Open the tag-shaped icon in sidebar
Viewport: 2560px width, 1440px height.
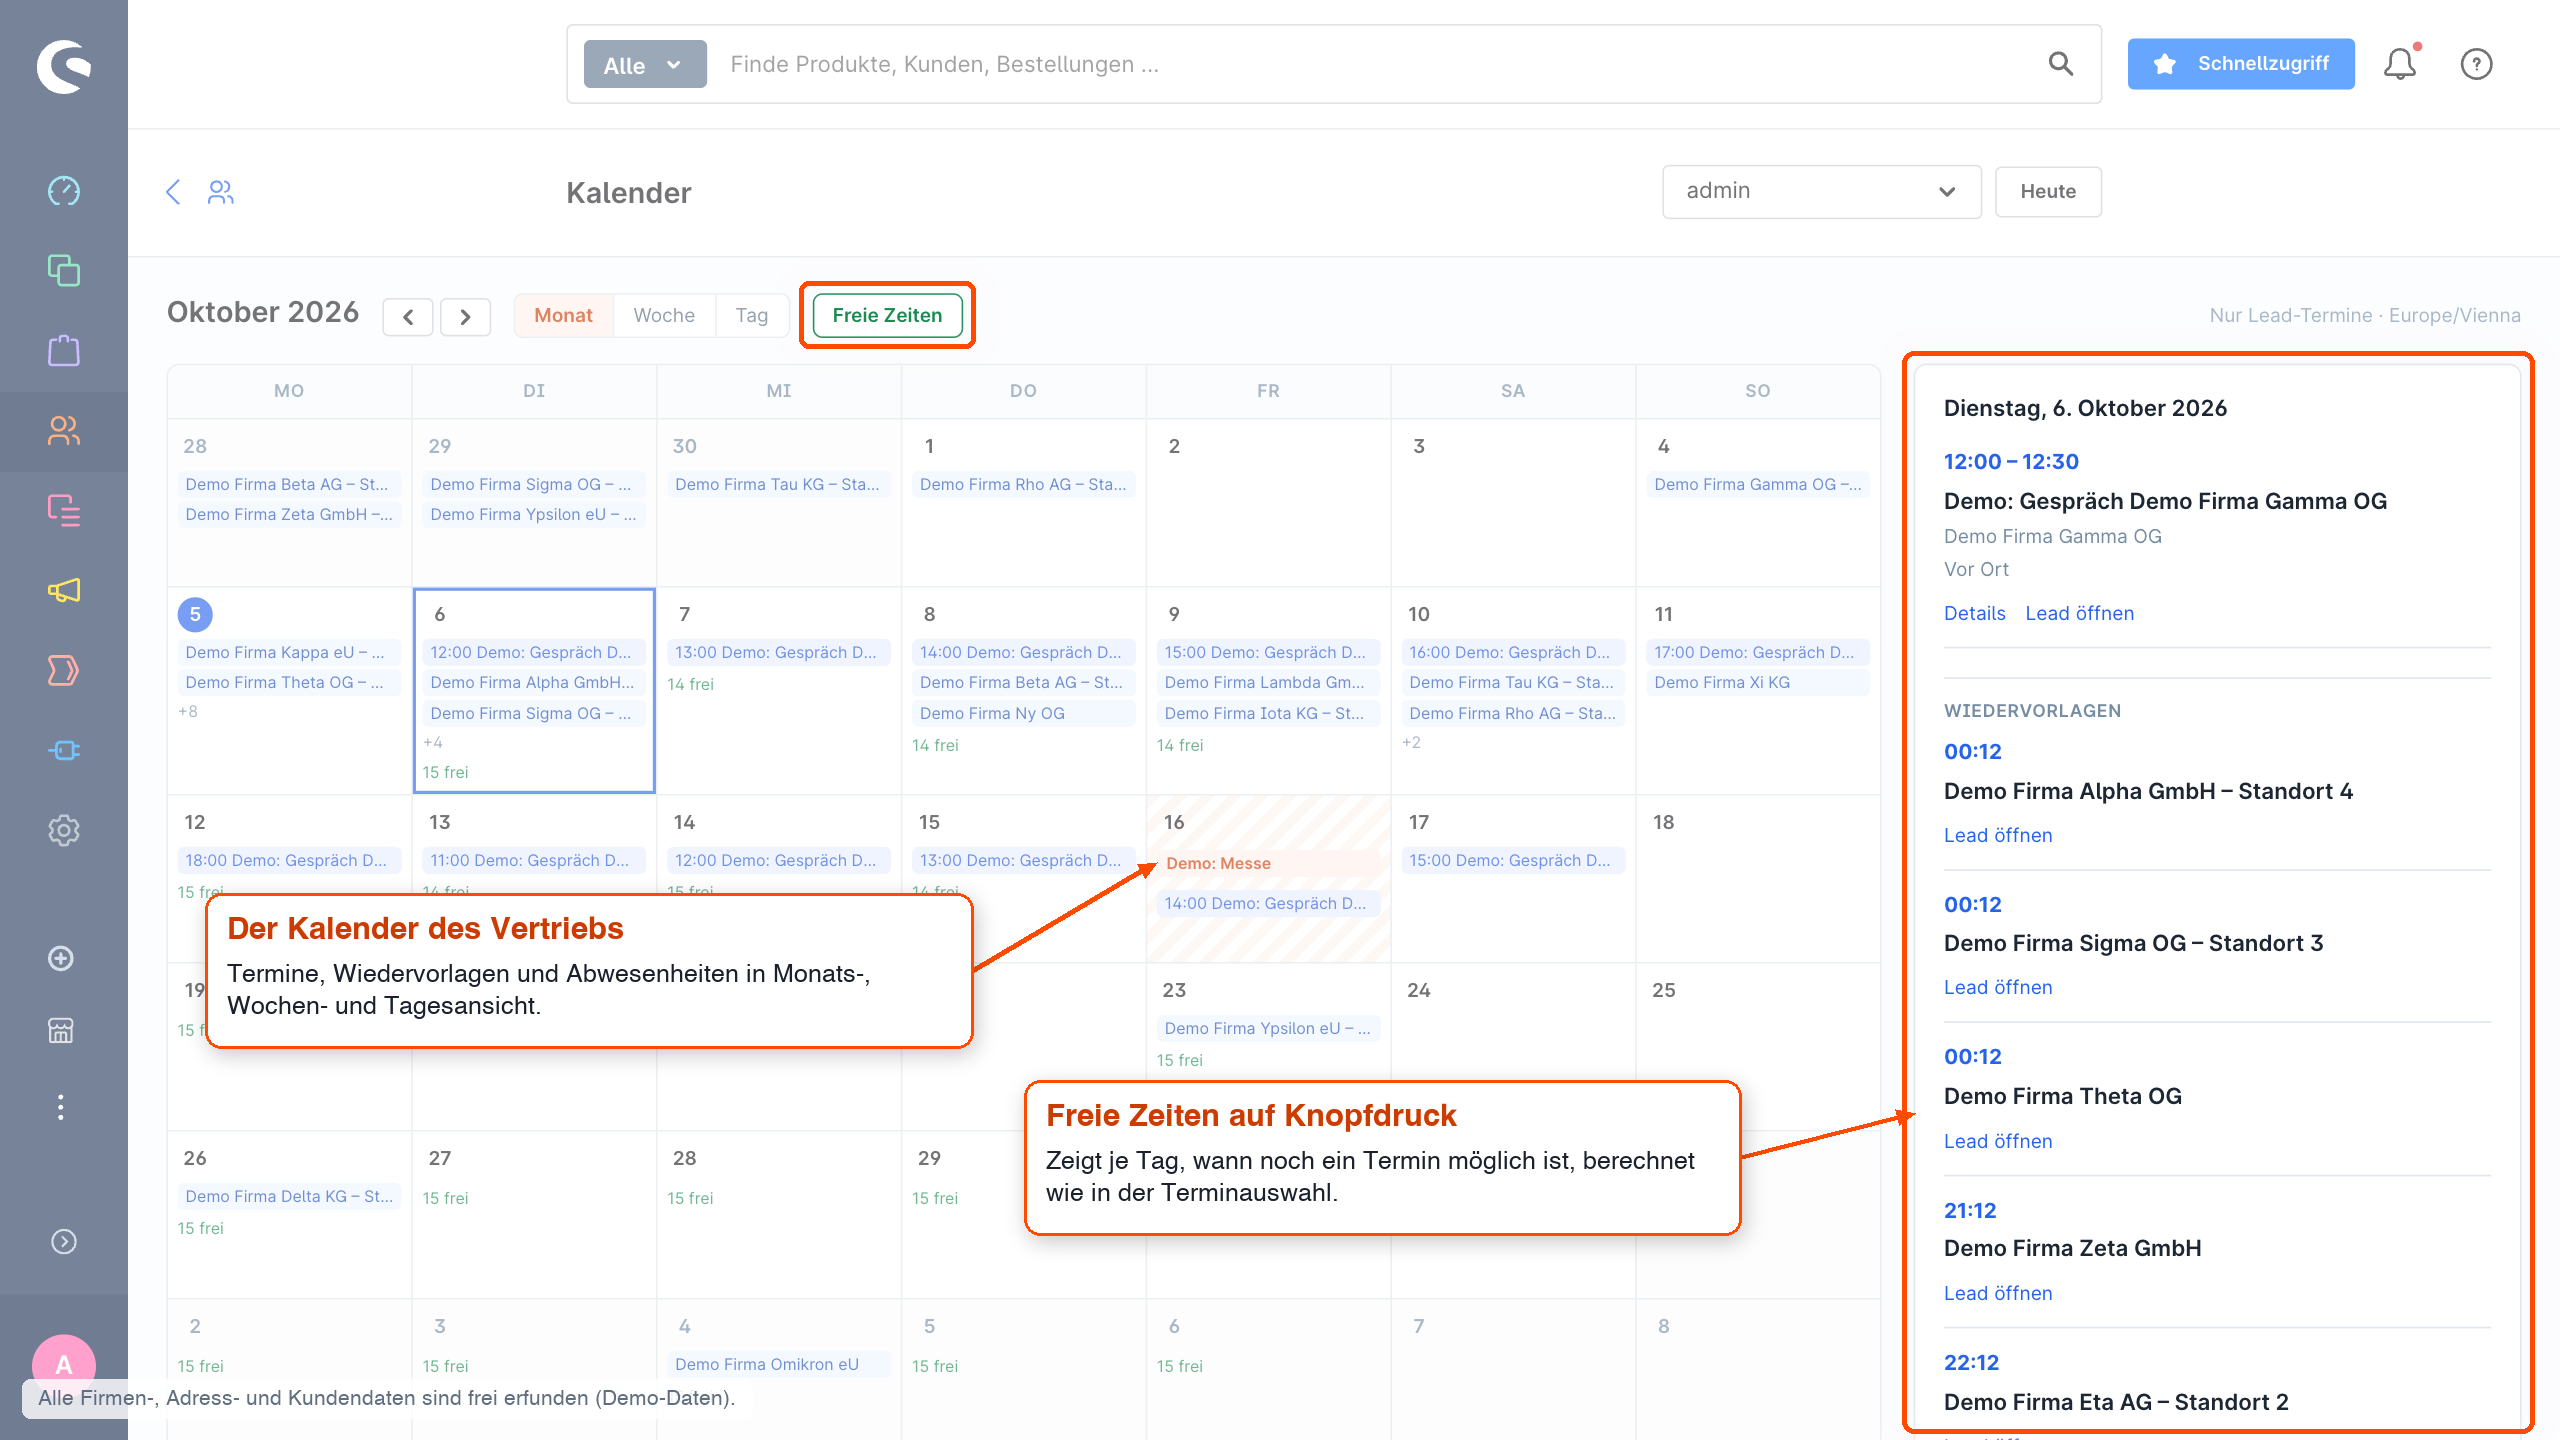click(x=64, y=670)
